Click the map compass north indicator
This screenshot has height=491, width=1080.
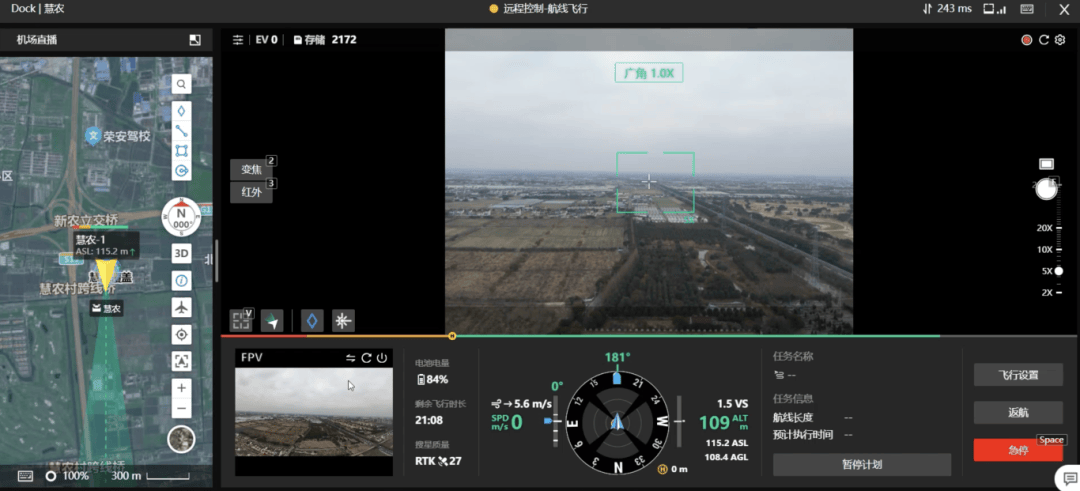point(181,217)
